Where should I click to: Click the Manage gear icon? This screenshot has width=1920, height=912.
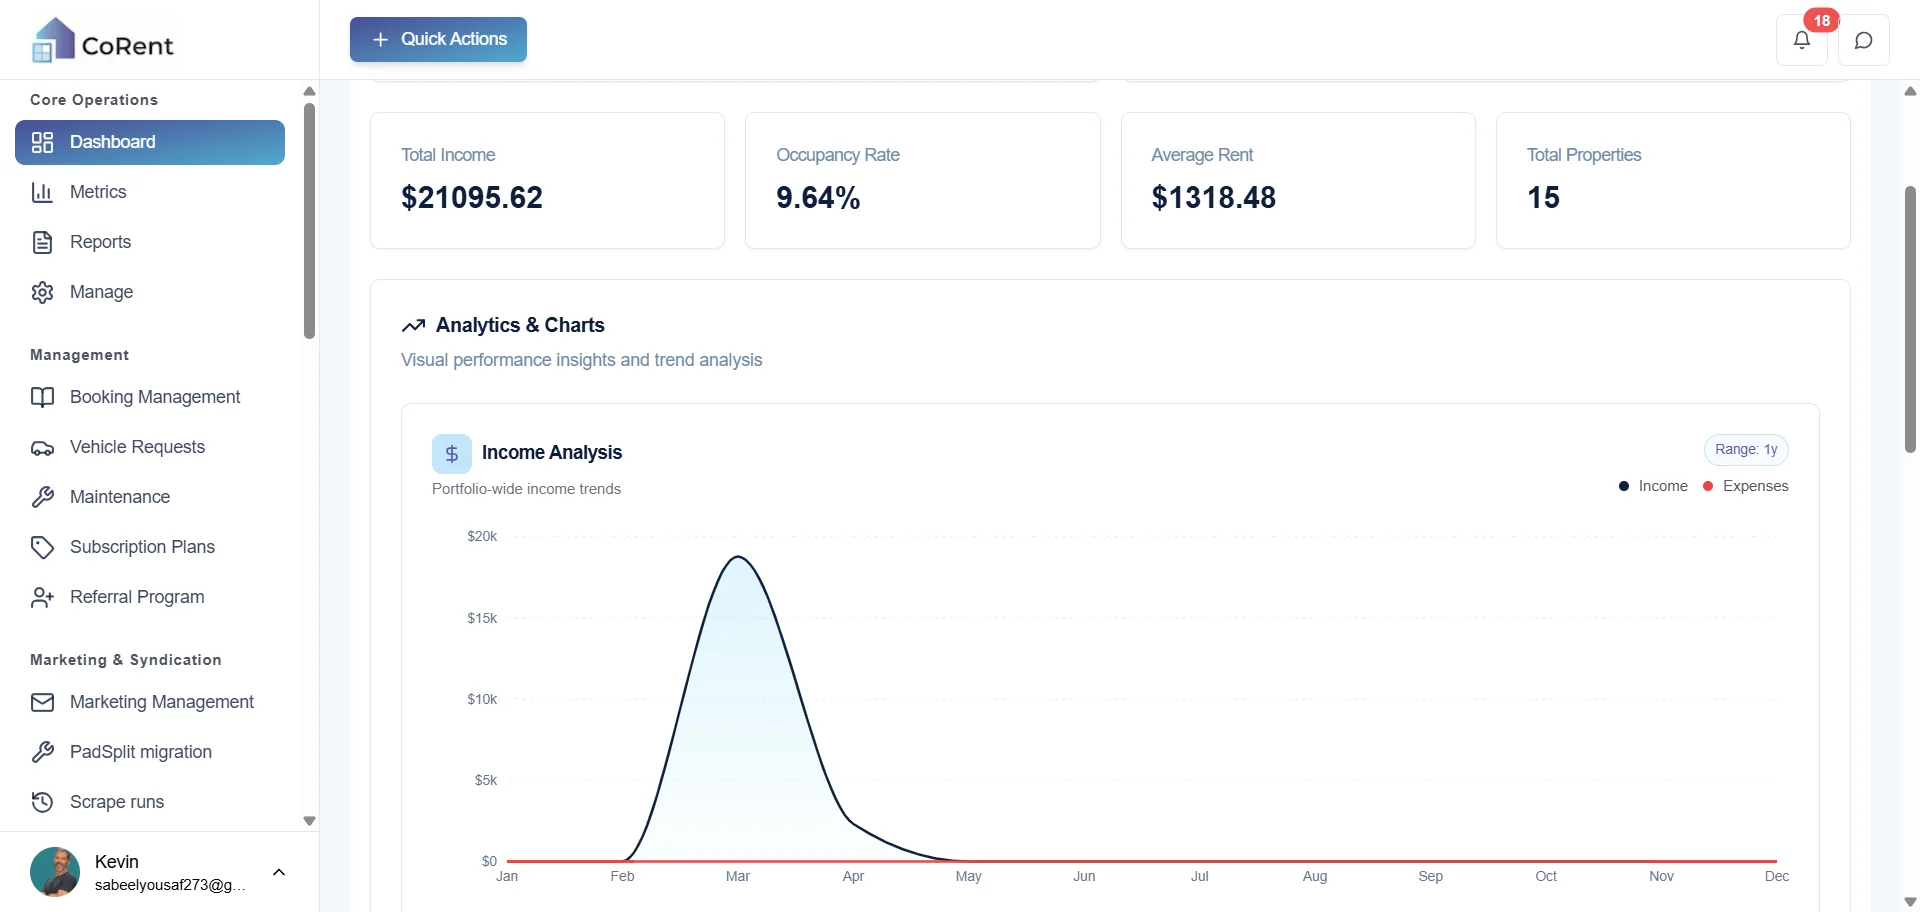(42, 292)
